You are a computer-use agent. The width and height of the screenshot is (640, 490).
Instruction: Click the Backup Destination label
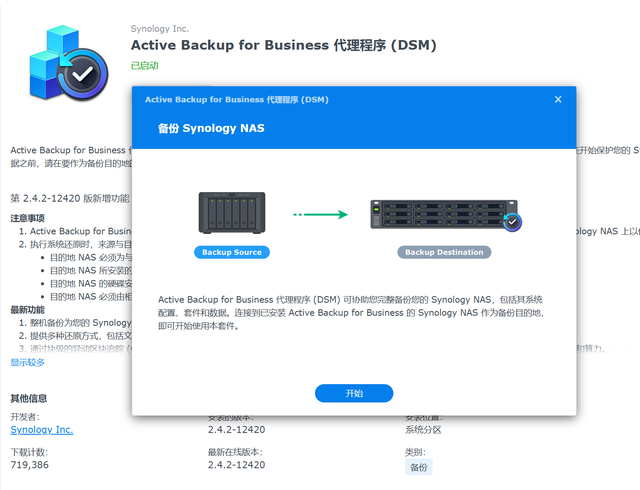pyautogui.click(x=444, y=252)
